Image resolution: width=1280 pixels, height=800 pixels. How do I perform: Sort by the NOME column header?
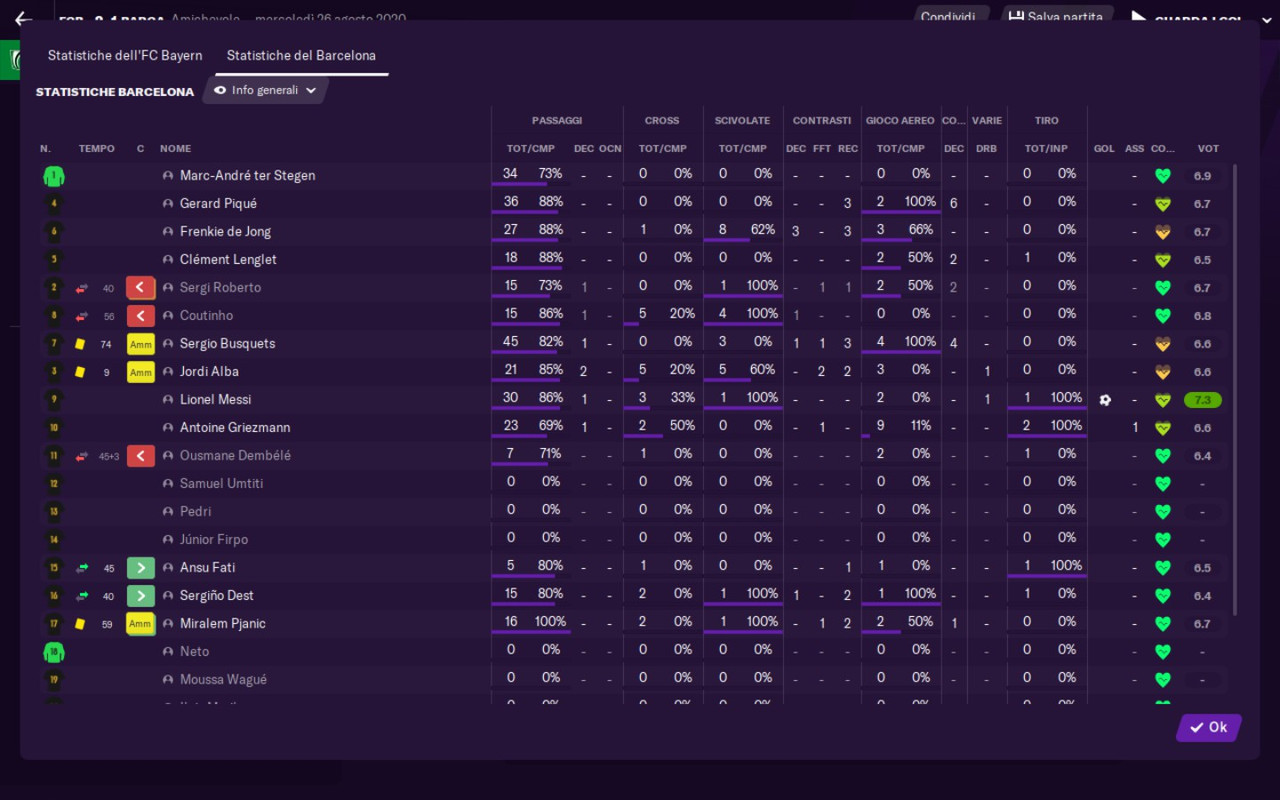pyautogui.click(x=175, y=149)
